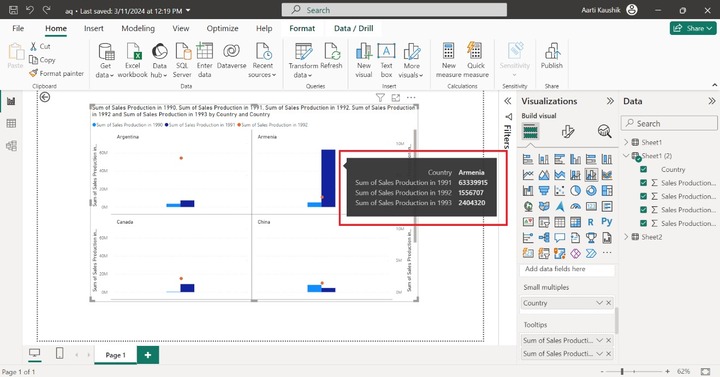
Task: Pick the Ribbon chart visual
Action: point(607,175)
